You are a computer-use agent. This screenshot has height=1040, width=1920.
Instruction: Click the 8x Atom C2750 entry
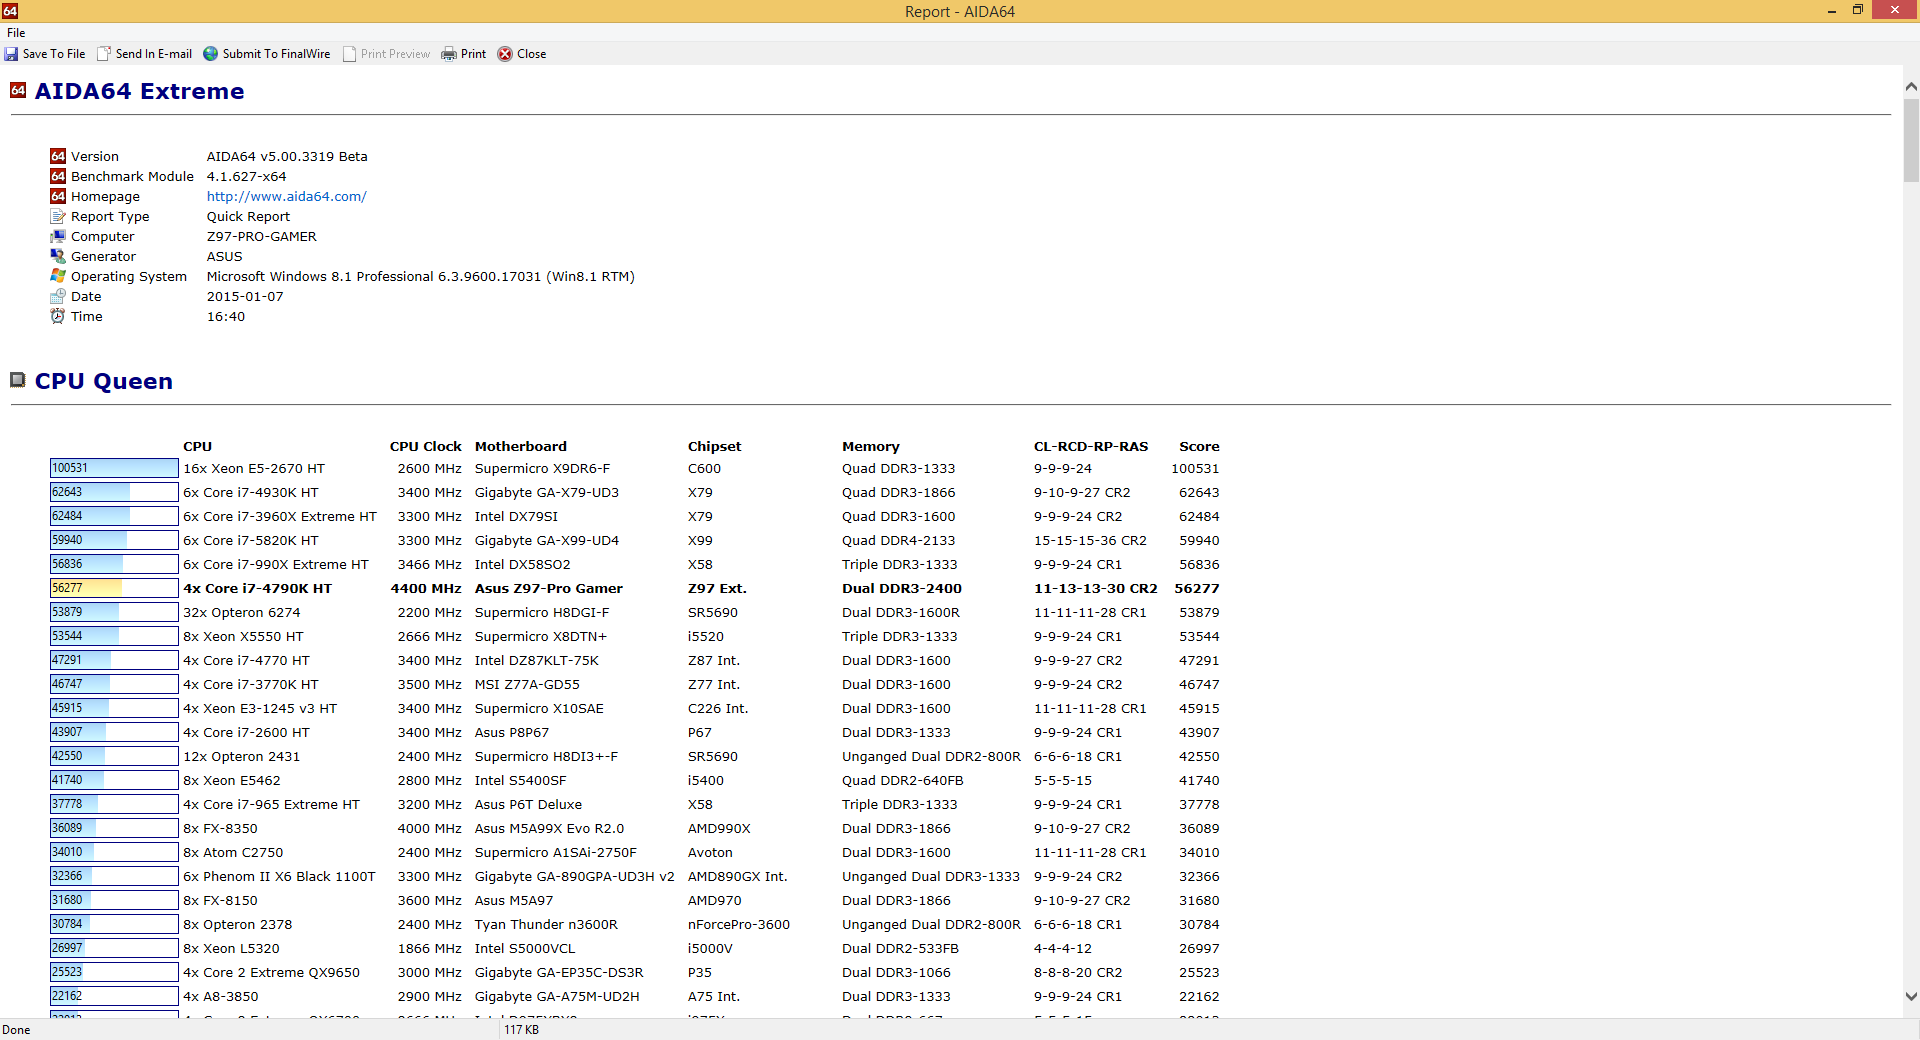tap(233, 852)
